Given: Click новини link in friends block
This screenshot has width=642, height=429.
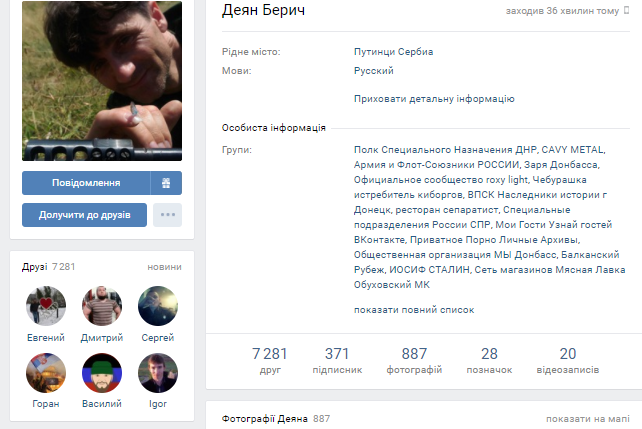Looking at the screenshot, I should tap(164, 267).
